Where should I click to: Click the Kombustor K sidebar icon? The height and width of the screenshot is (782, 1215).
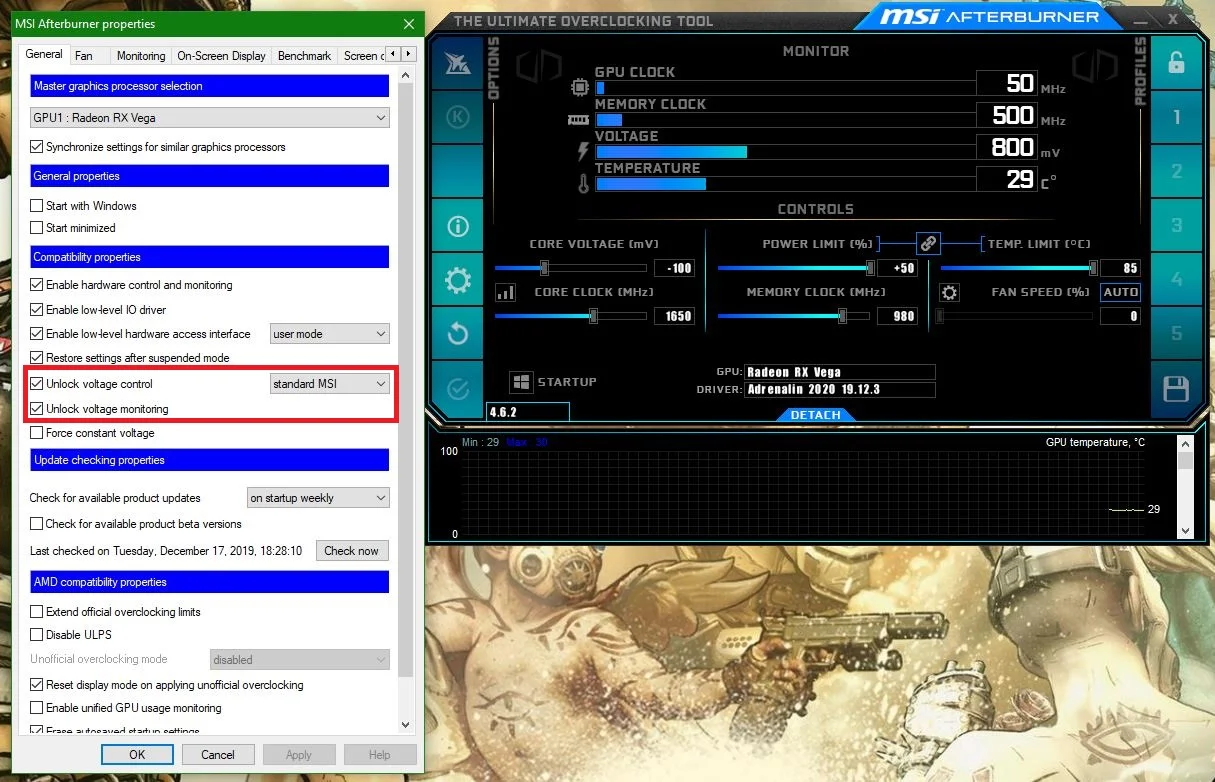(458, 117)
